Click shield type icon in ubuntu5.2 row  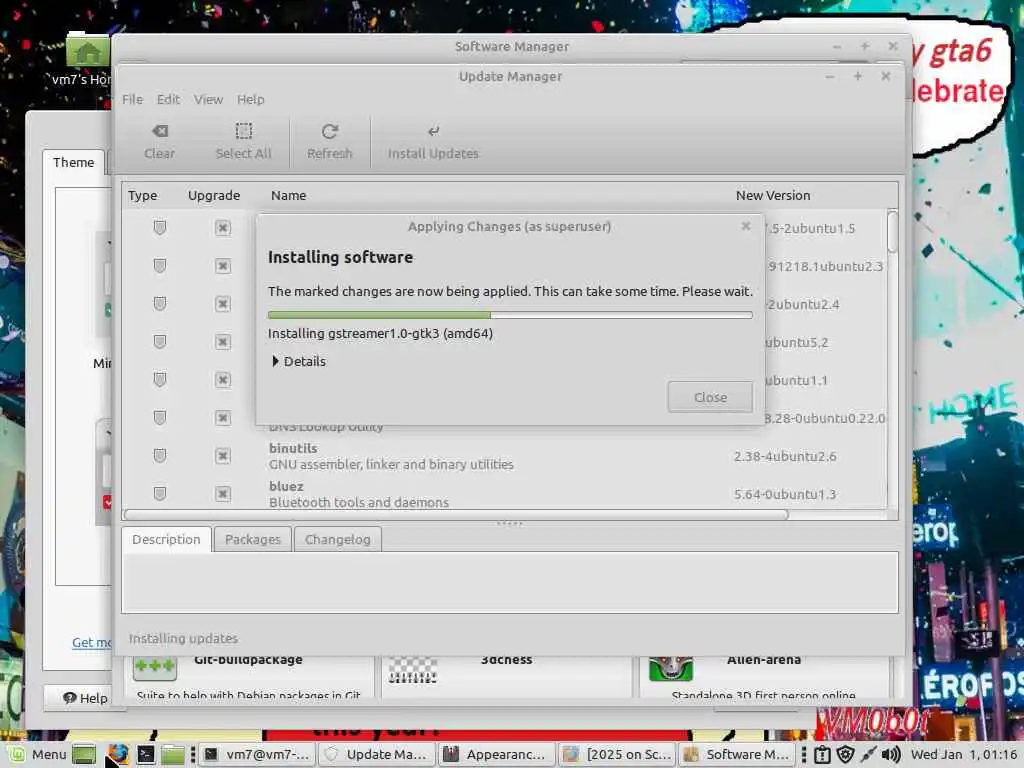click(159, 342)
